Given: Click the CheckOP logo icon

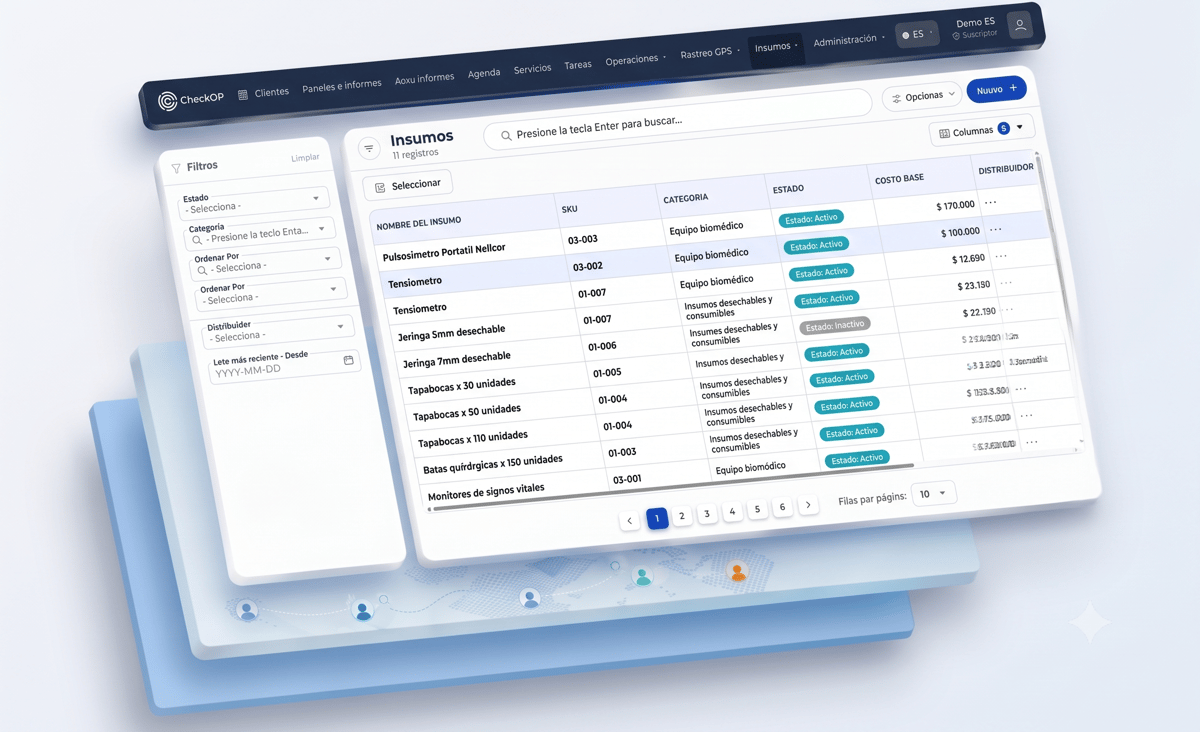Looking at the screenshot, I should (x=167, y=101).
